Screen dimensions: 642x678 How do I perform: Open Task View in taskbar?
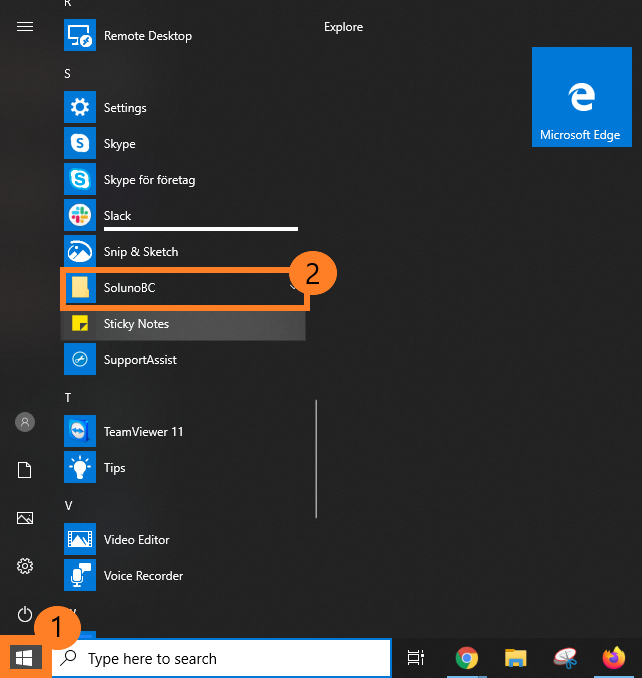pos(415,658)
